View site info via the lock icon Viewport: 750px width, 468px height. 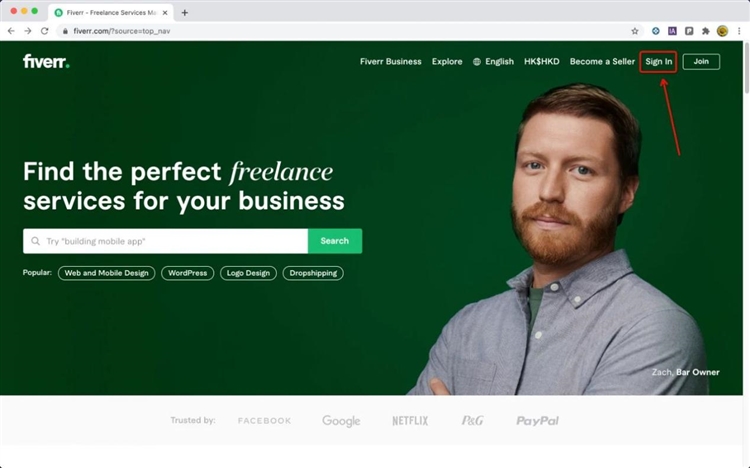point(66,31)
